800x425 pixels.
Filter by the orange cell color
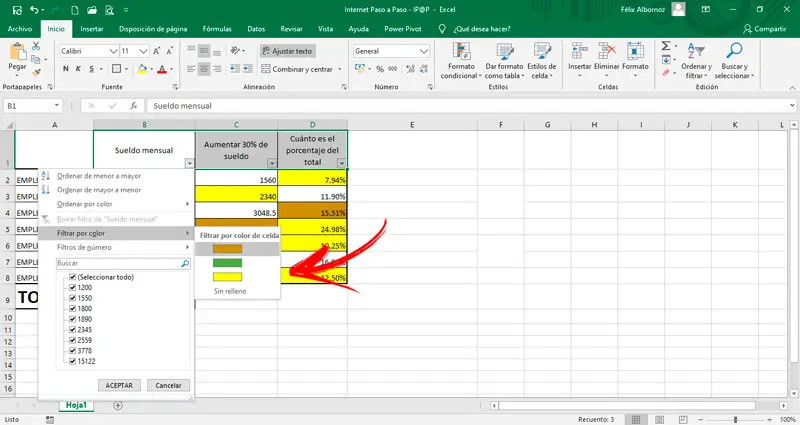click(x=228, y=249)
